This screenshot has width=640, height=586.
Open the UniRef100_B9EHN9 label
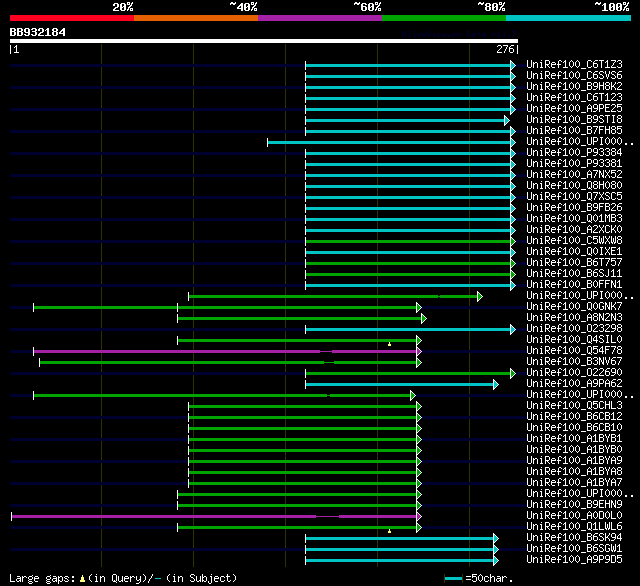574,505
